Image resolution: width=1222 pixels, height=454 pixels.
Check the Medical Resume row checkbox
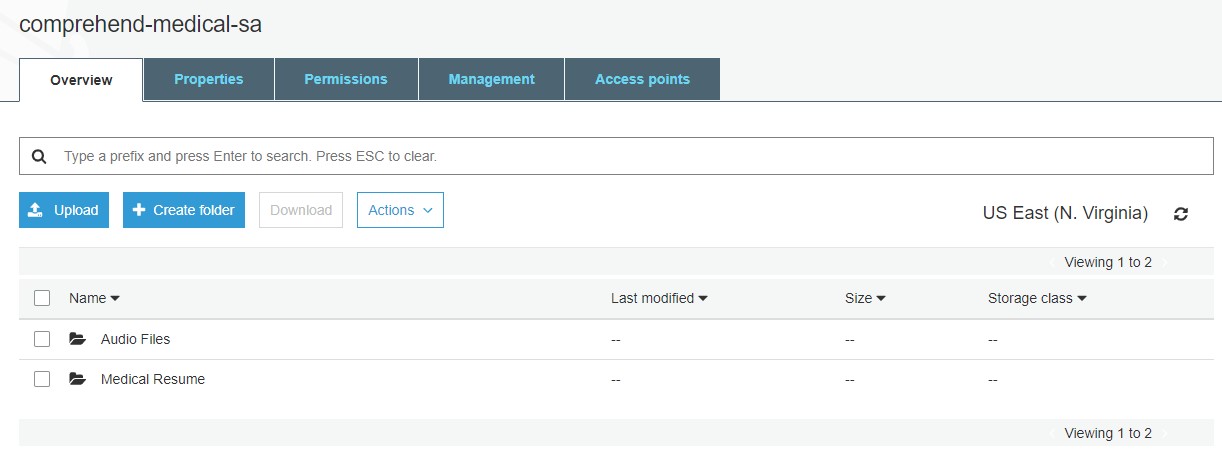tap(42, 379)
